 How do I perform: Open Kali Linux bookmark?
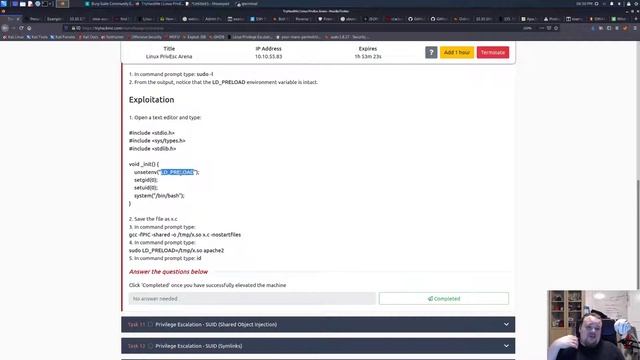point(13,37)
